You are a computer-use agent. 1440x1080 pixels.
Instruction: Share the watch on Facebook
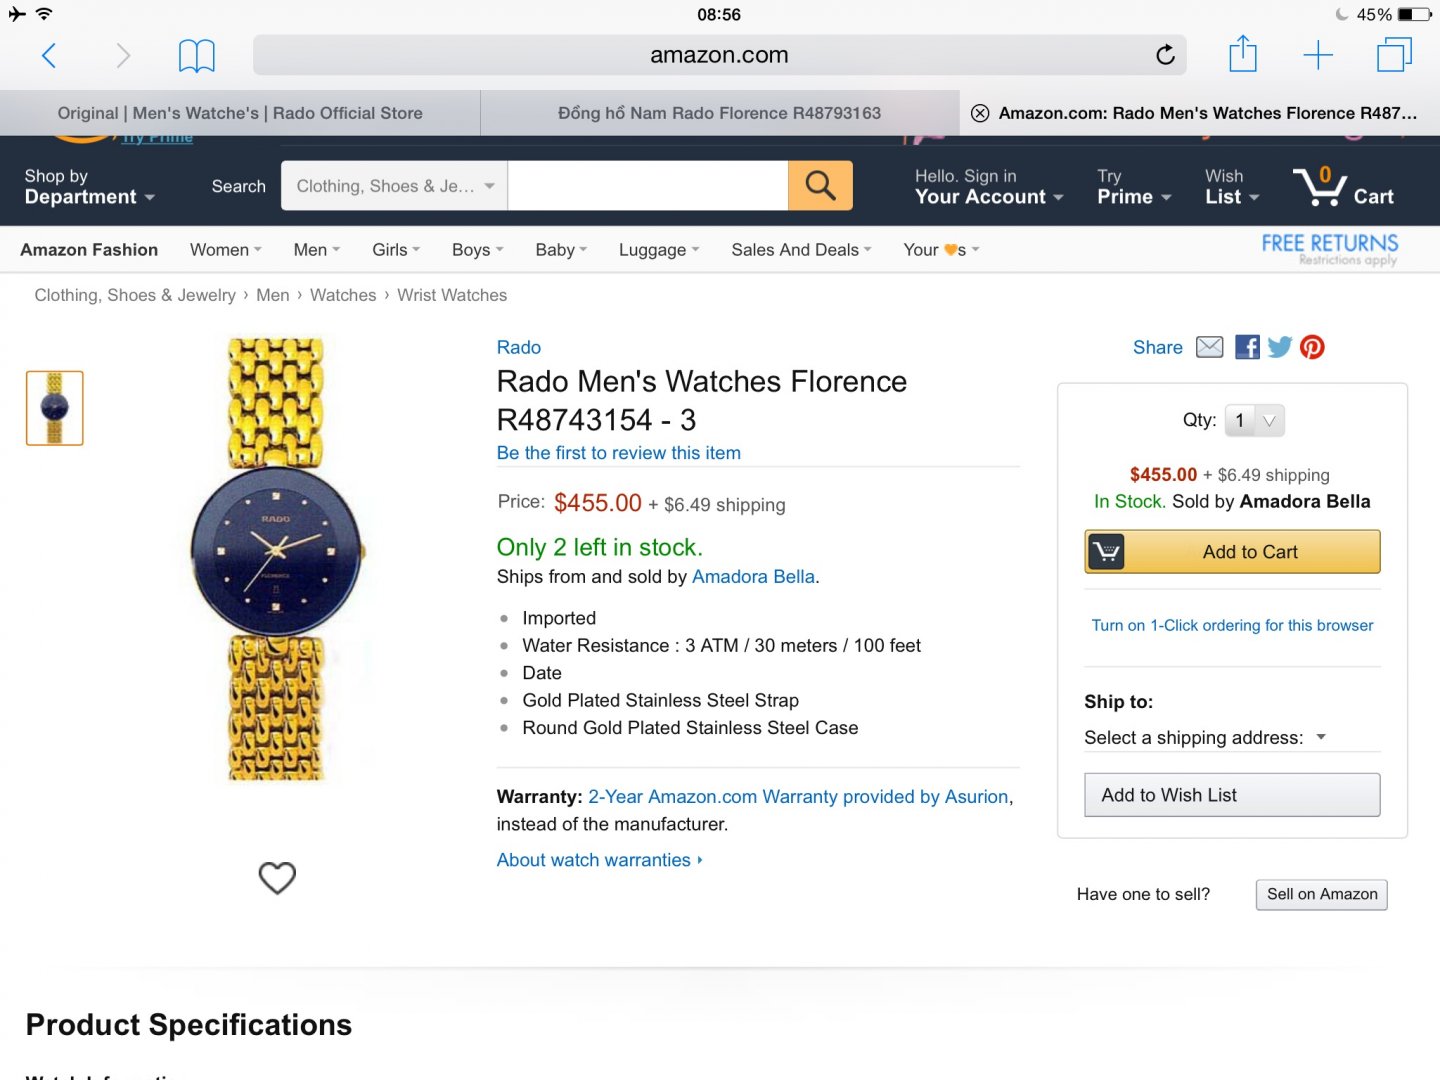(1247, 347)
